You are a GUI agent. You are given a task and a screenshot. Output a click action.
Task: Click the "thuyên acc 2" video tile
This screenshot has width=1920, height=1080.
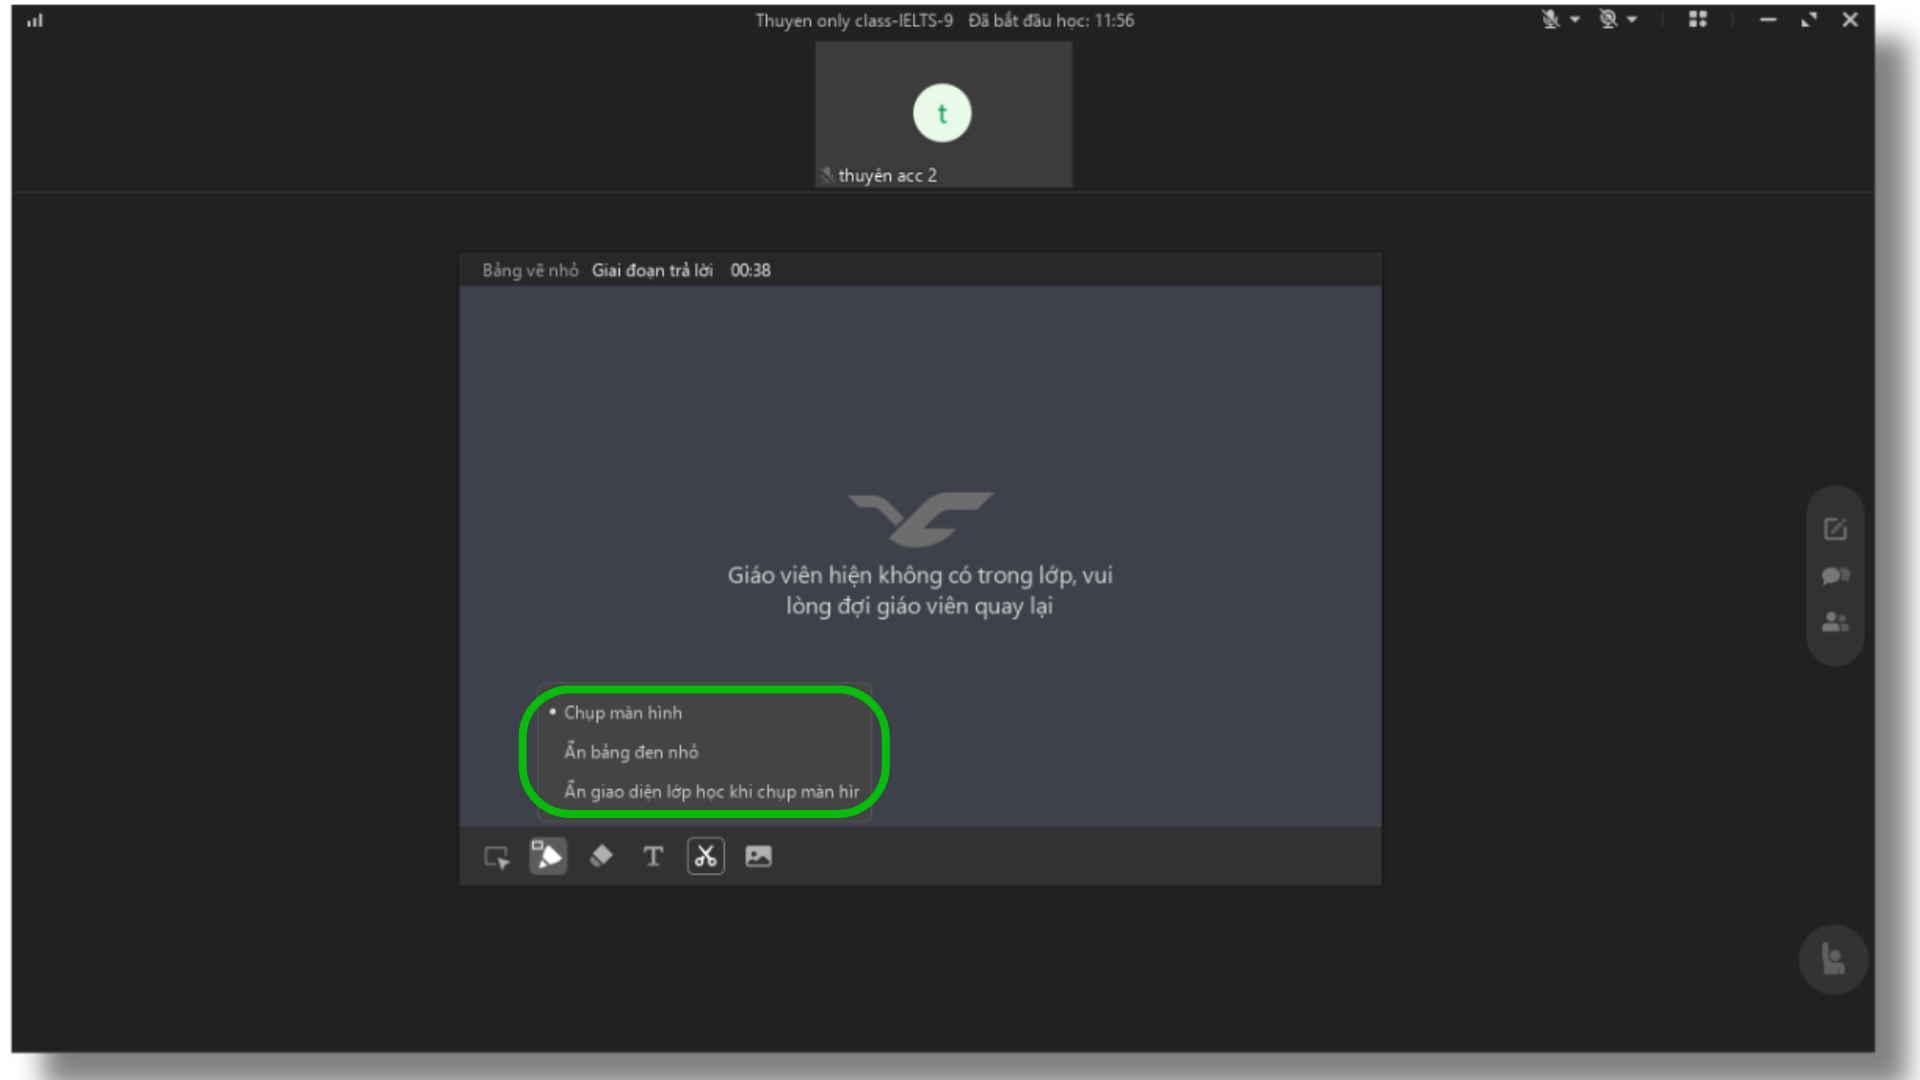coord(943,114)
